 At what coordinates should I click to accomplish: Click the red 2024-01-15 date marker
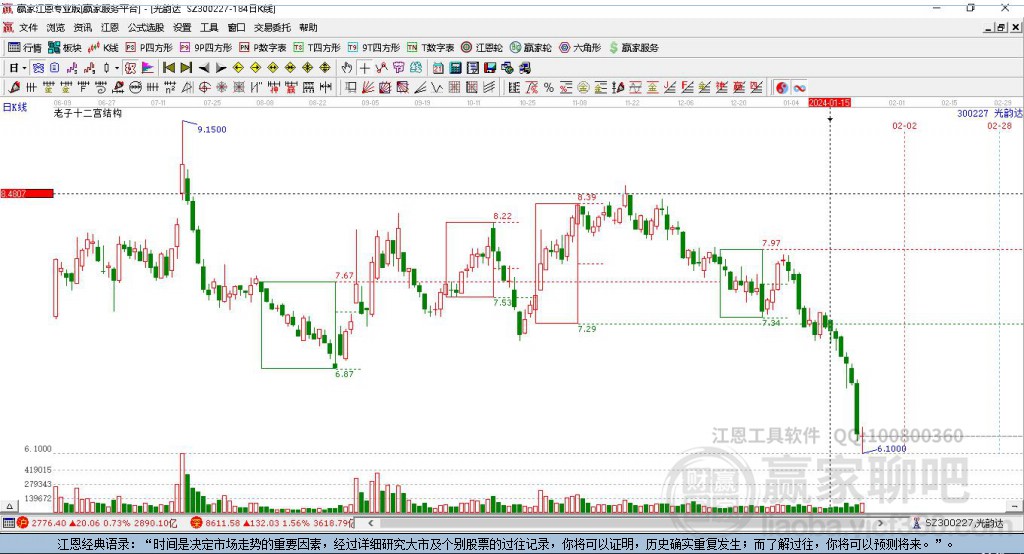click(x=829, y=103)
